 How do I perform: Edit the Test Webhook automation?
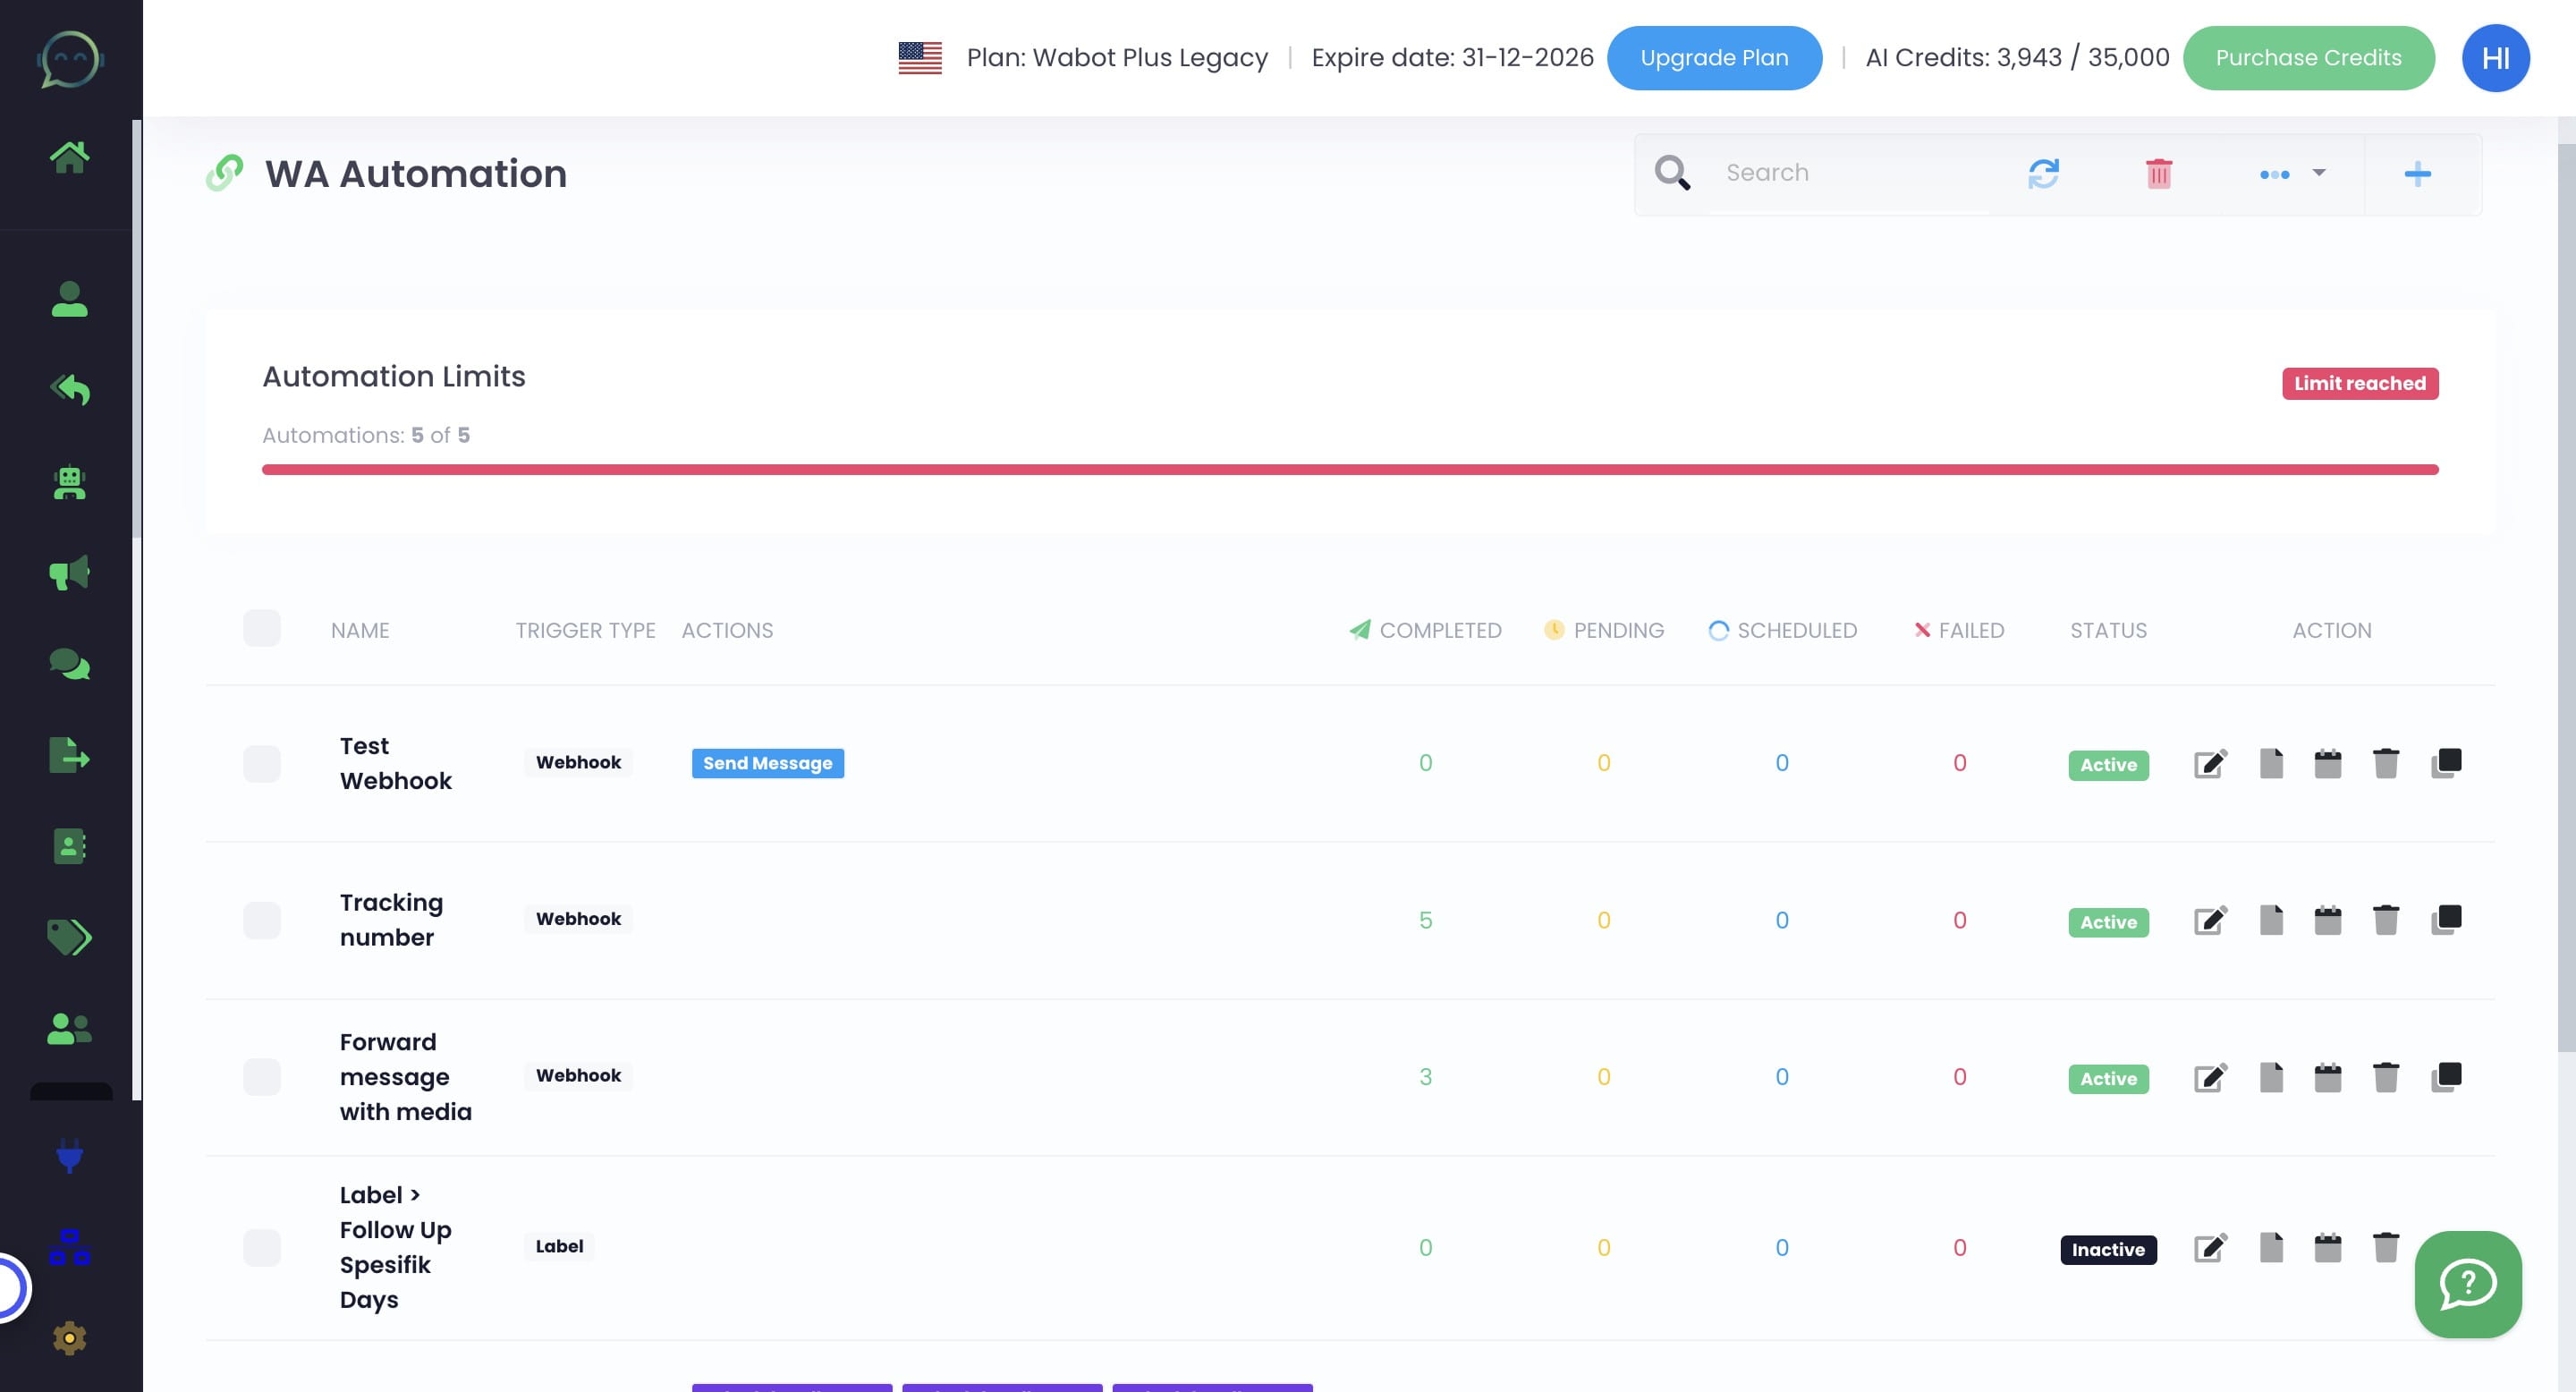tap(2210, 764)
